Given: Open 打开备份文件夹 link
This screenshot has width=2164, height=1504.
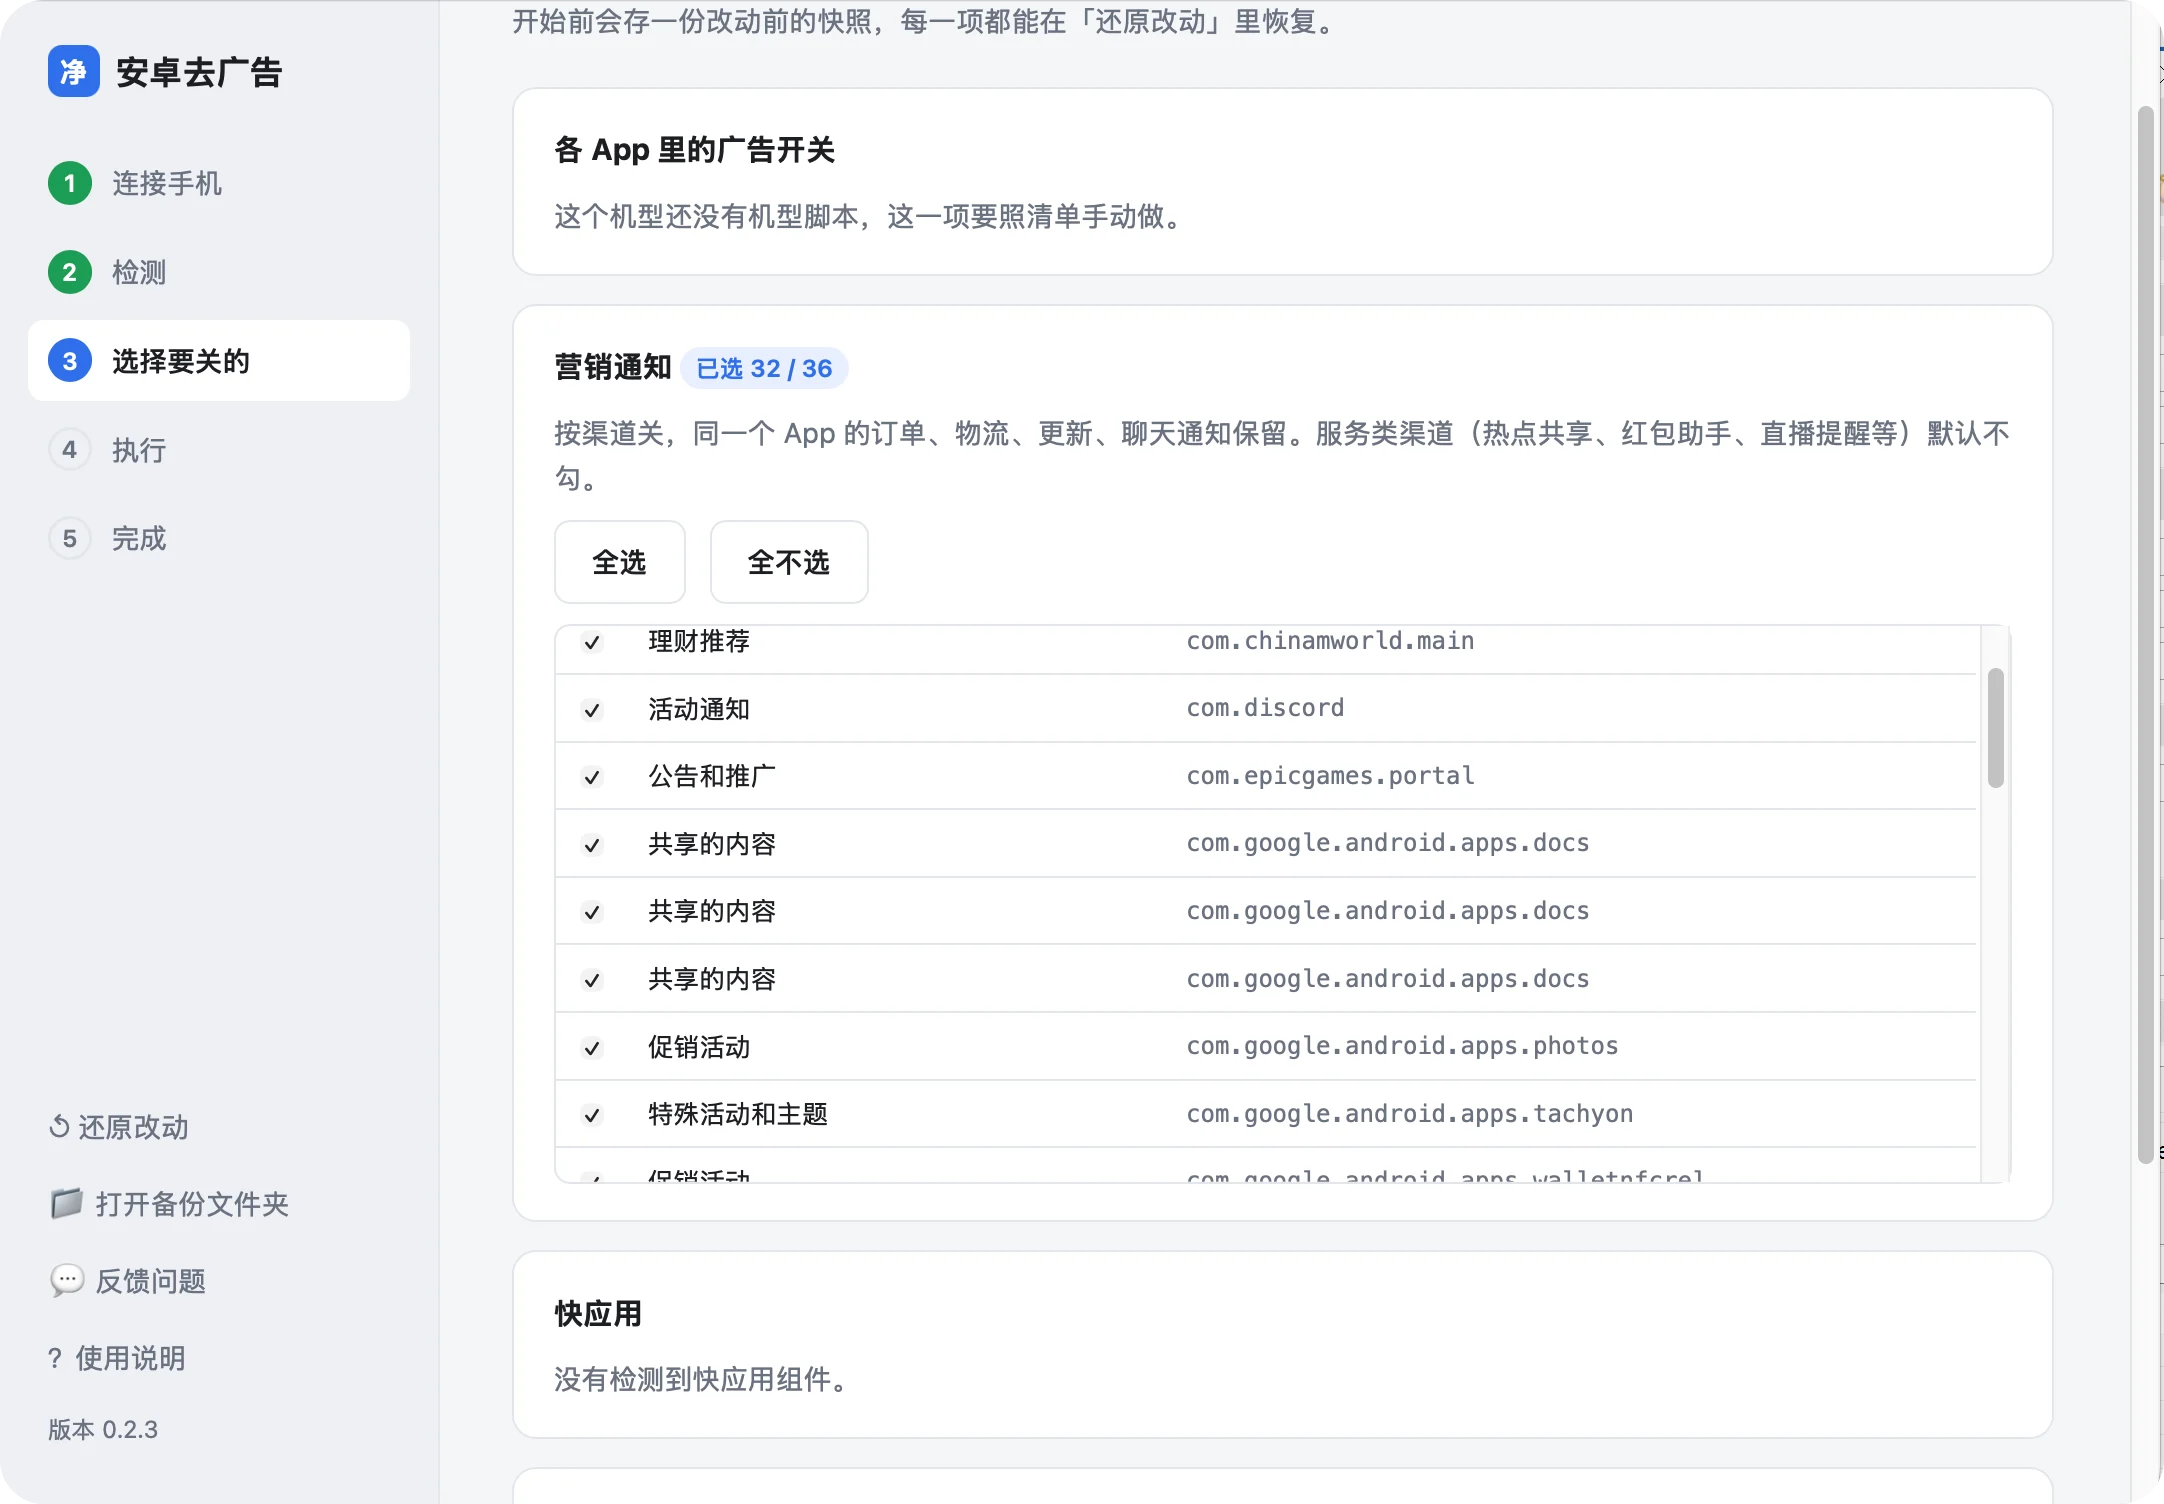Looking at the screenshot, I should tap(169, 1203).
